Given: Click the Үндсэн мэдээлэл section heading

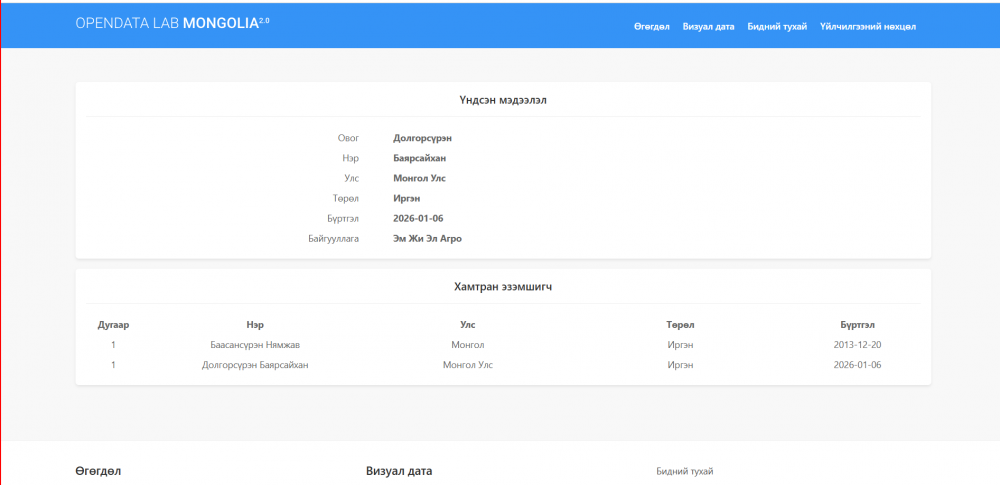Looking at the screenshot, I should coord(503,100).
